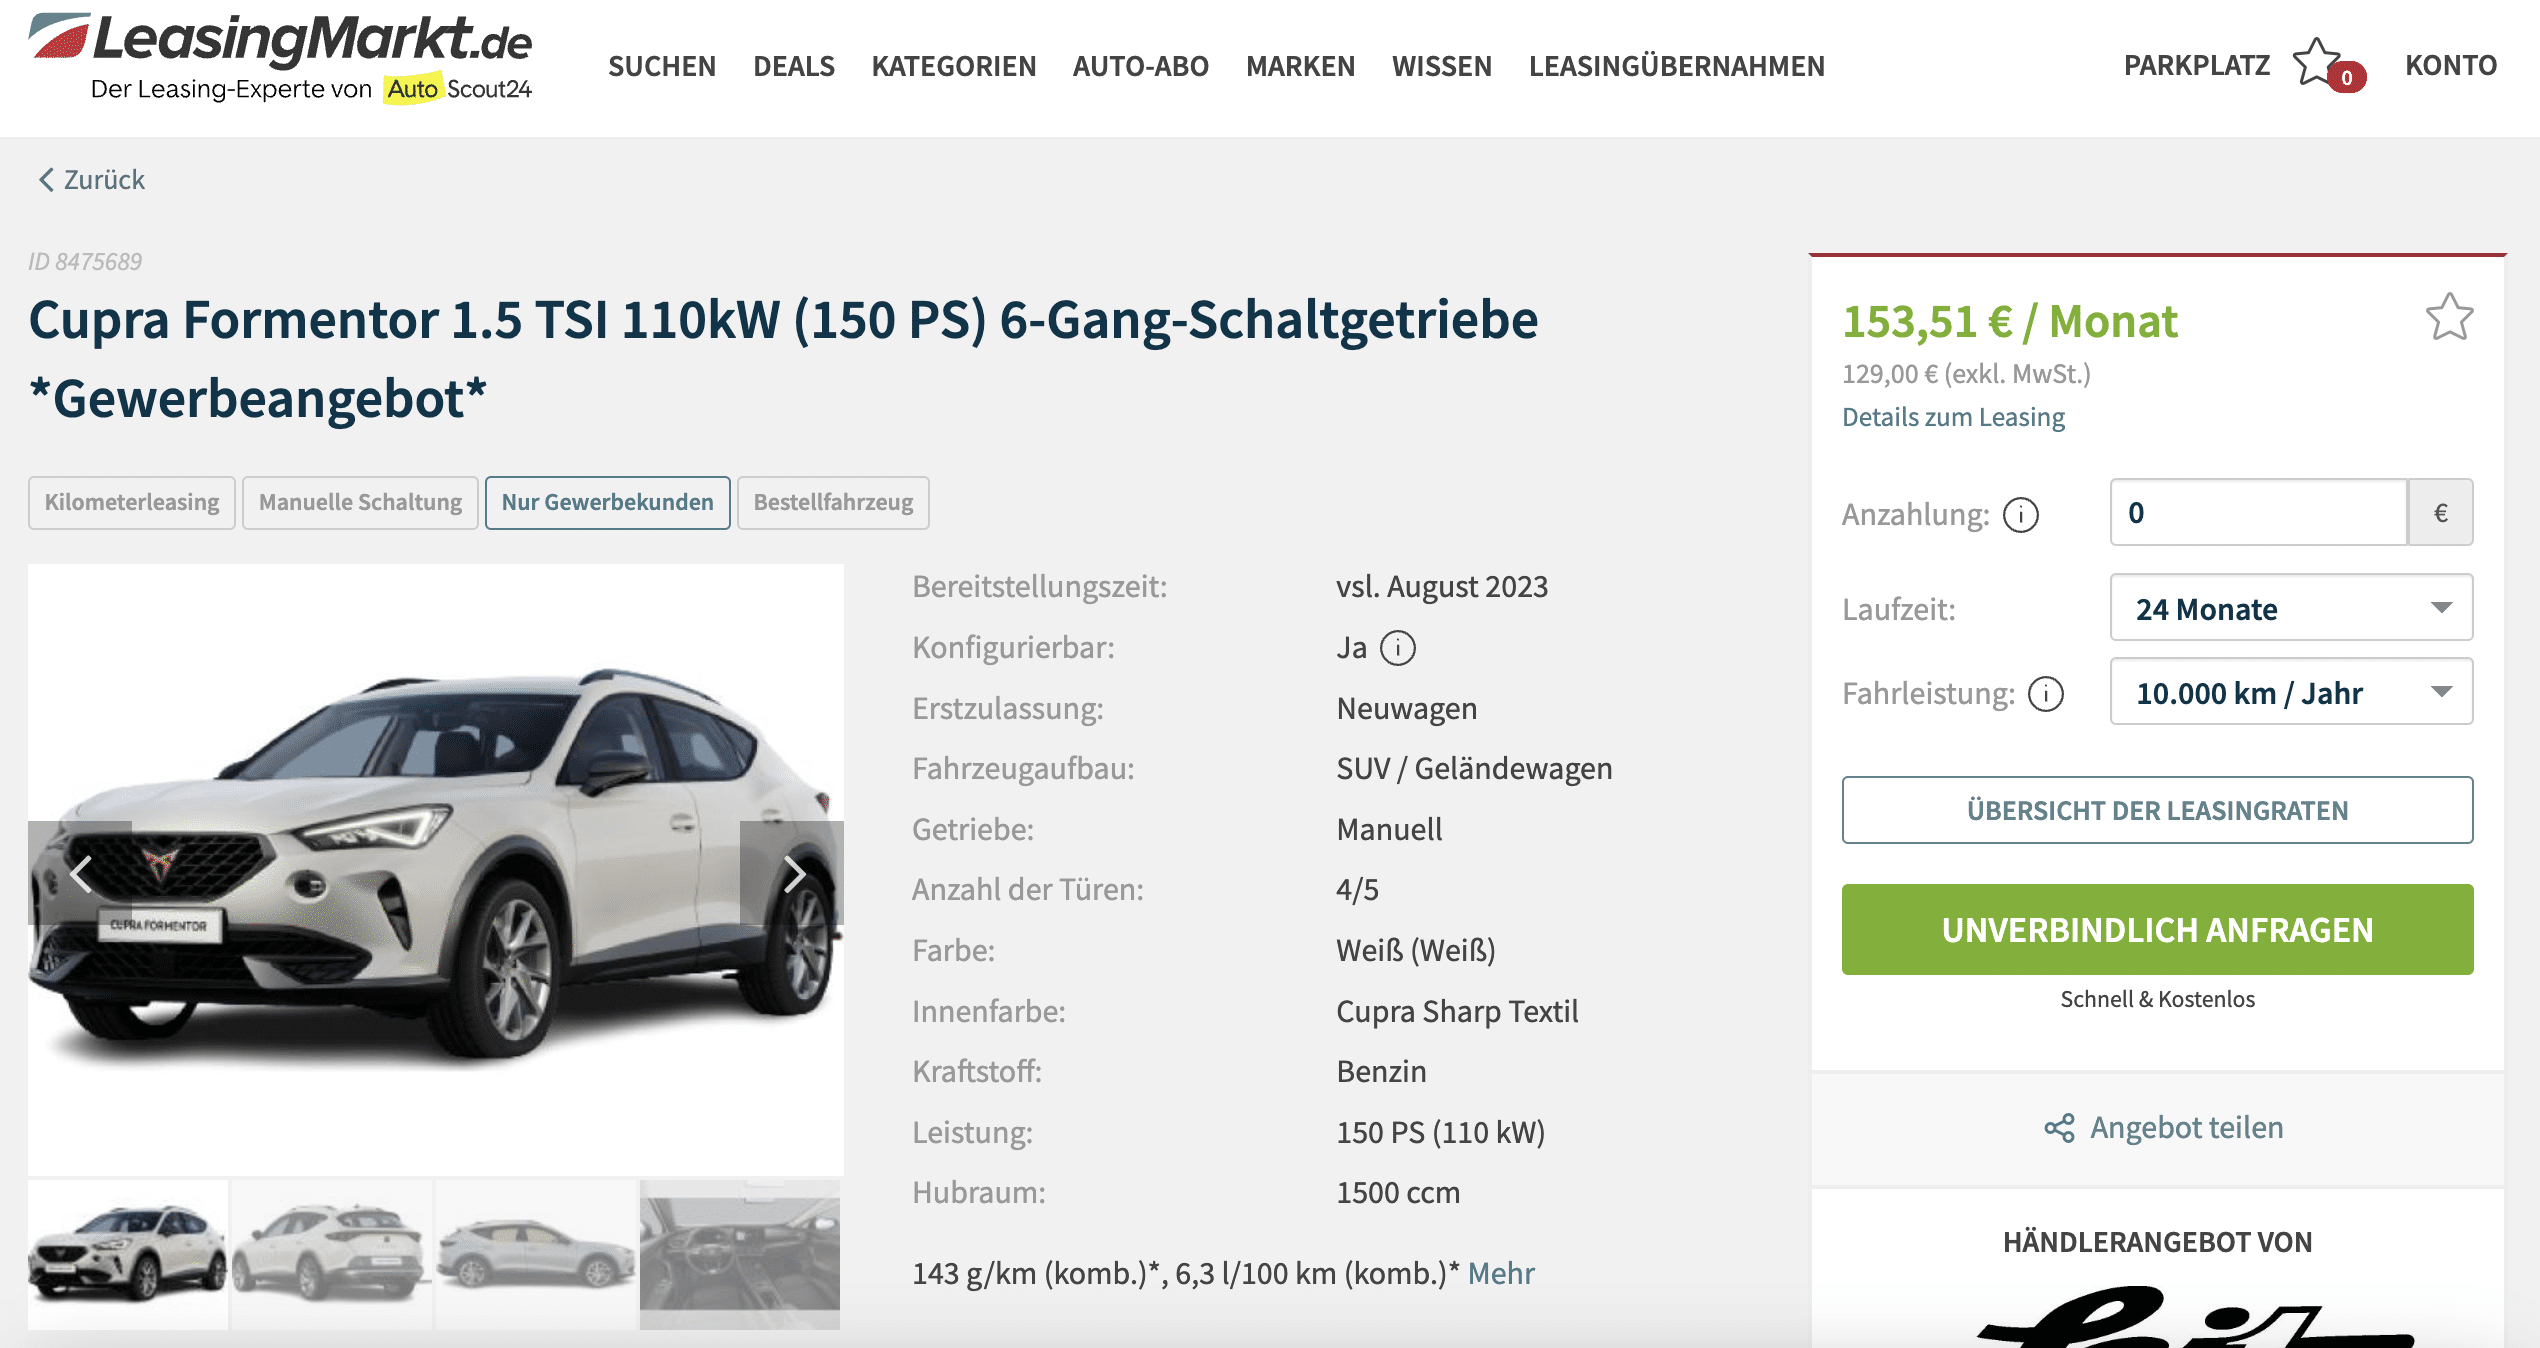
Task: Click the Bestellfahrzeug tag
Action: pyautogui.click(x=833, y=503)
